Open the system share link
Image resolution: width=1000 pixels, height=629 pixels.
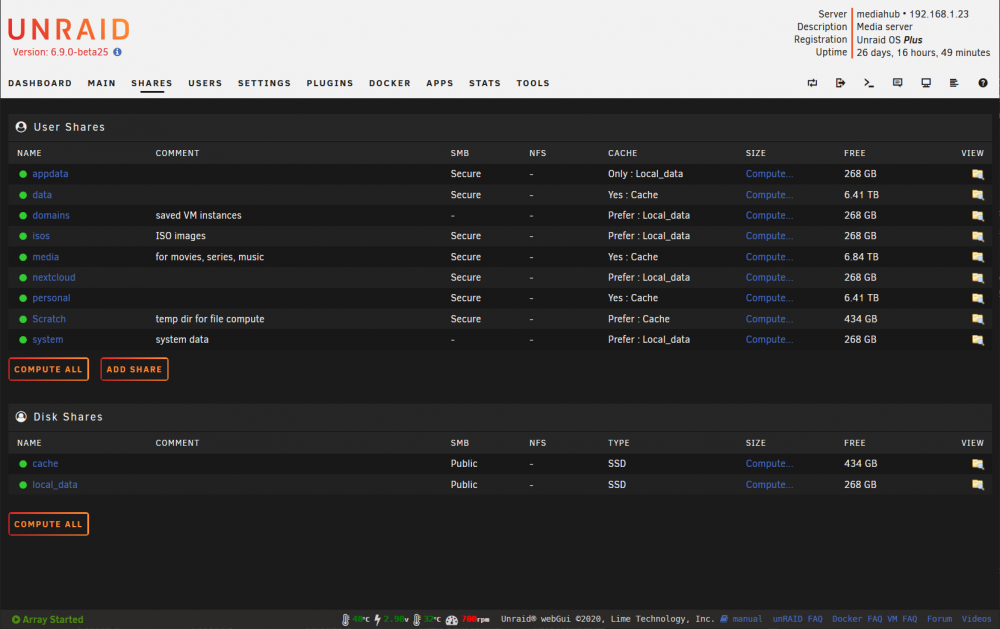tap(48, 340)
